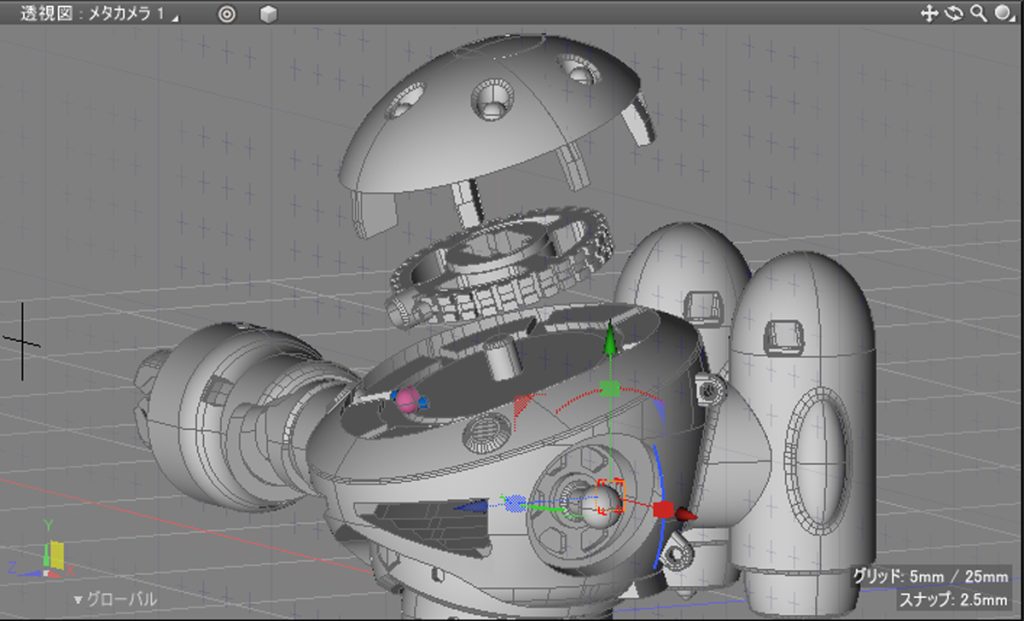Expand the グローバル coordinate system dropdown
The image size is (1024, 621).
pyautogui.click(x=115, y=600)
